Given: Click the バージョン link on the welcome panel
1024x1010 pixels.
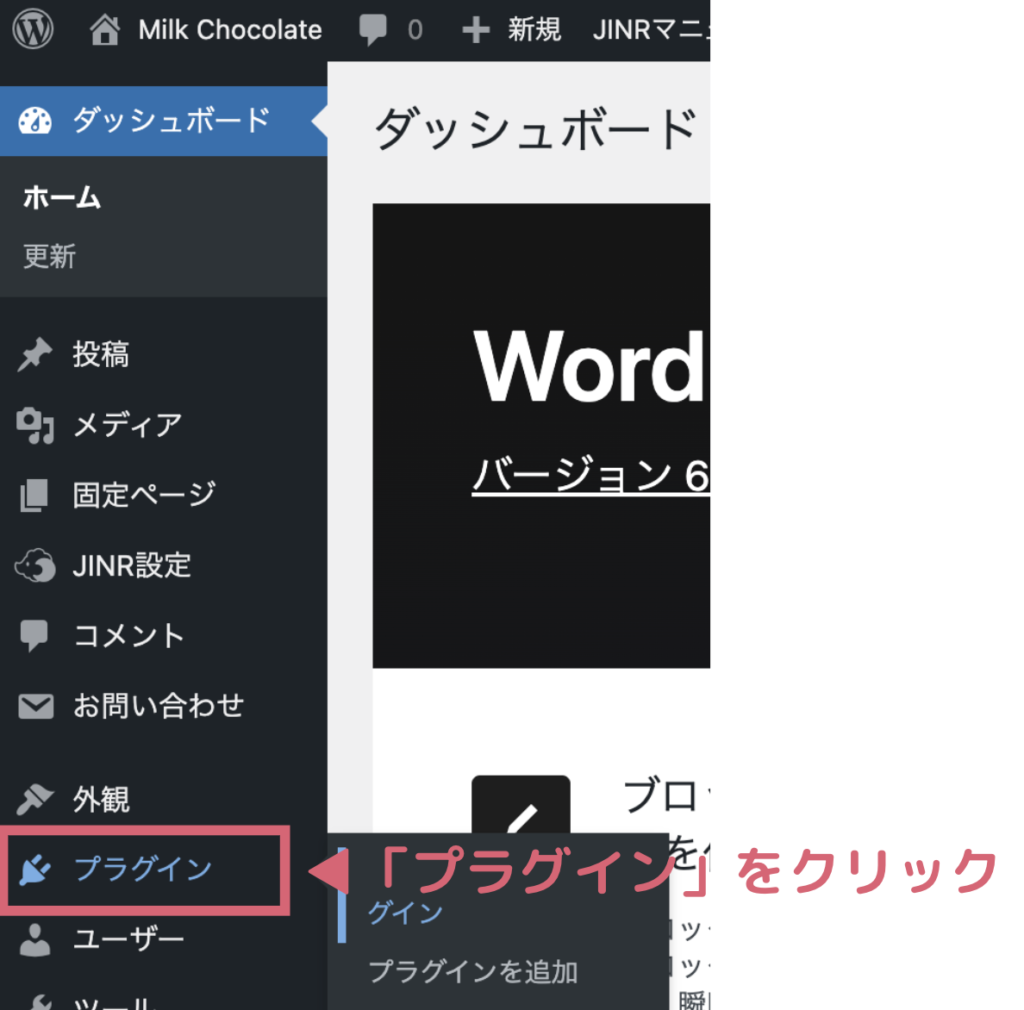Looking at the screenshot, I should (x=591, y=475).
